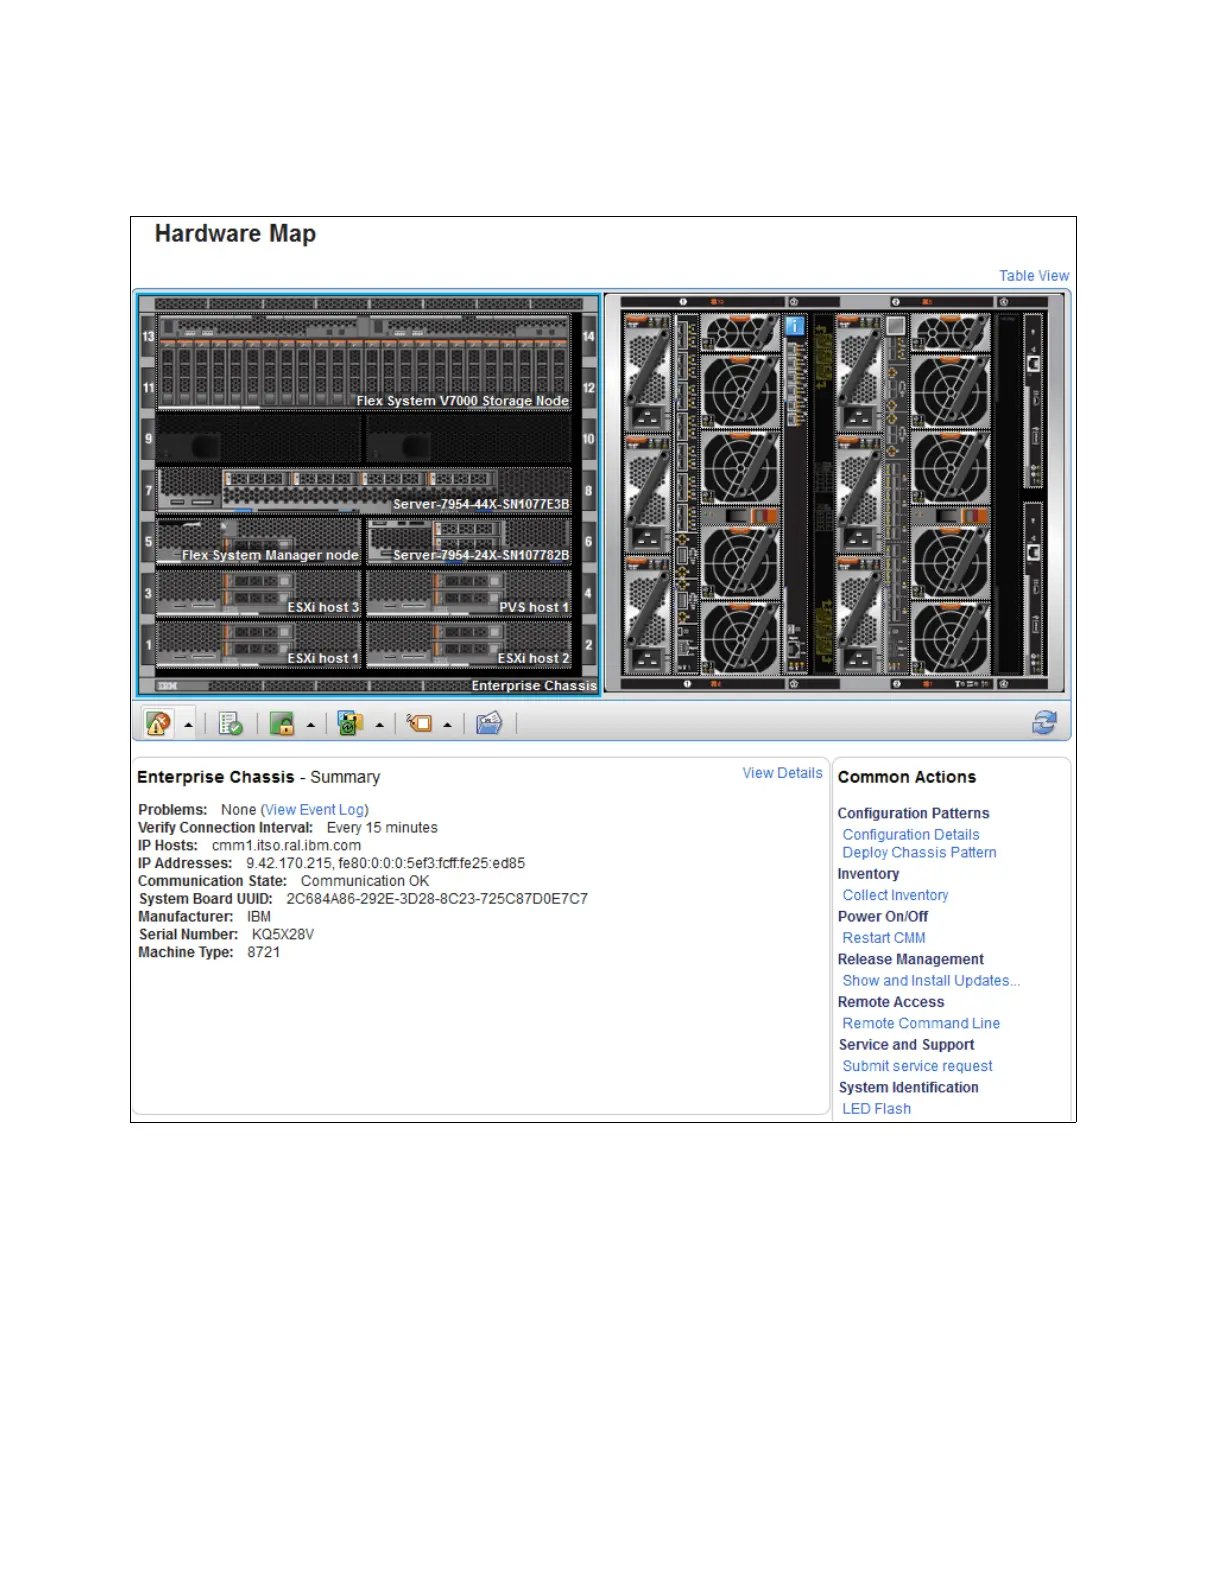
Task: Click the compliance checklist icon in toolbar
Action: (230, 723)
